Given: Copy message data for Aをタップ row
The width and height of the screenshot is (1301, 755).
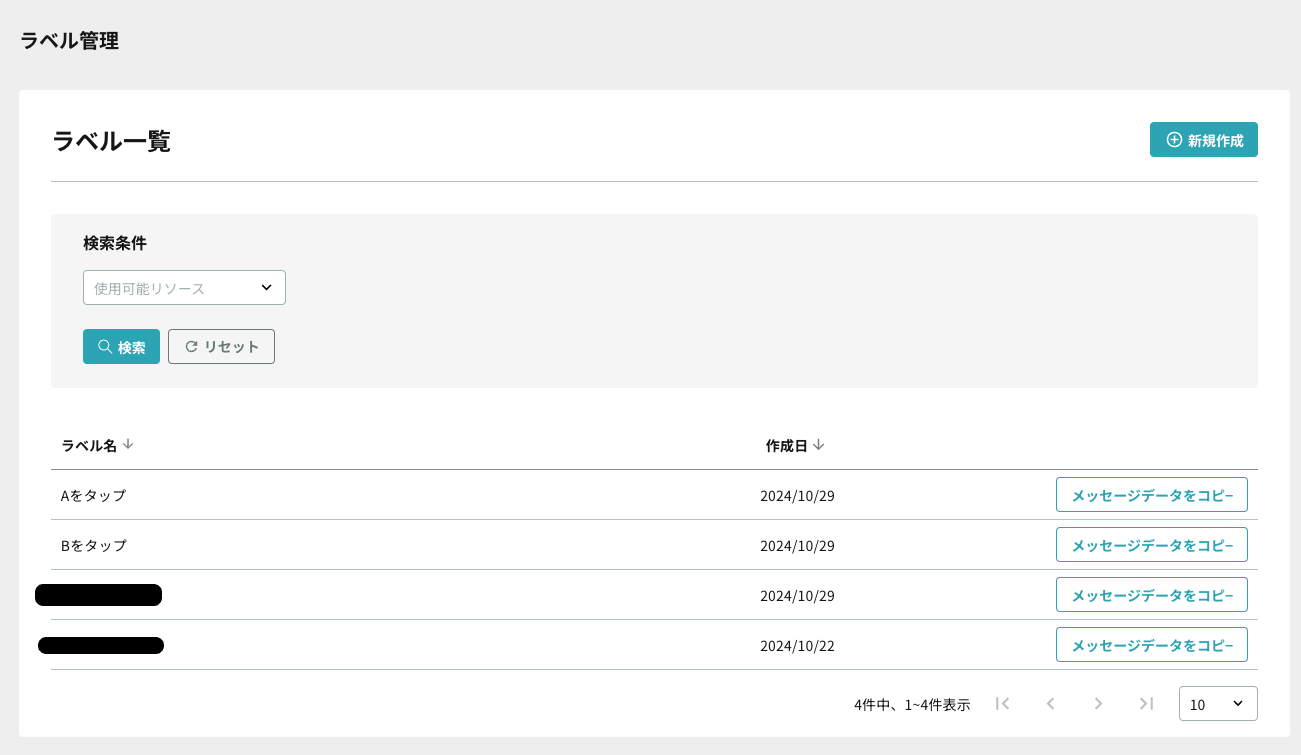Looking at the screenshot, I should pyautogui.click(x=1151, y=495).
